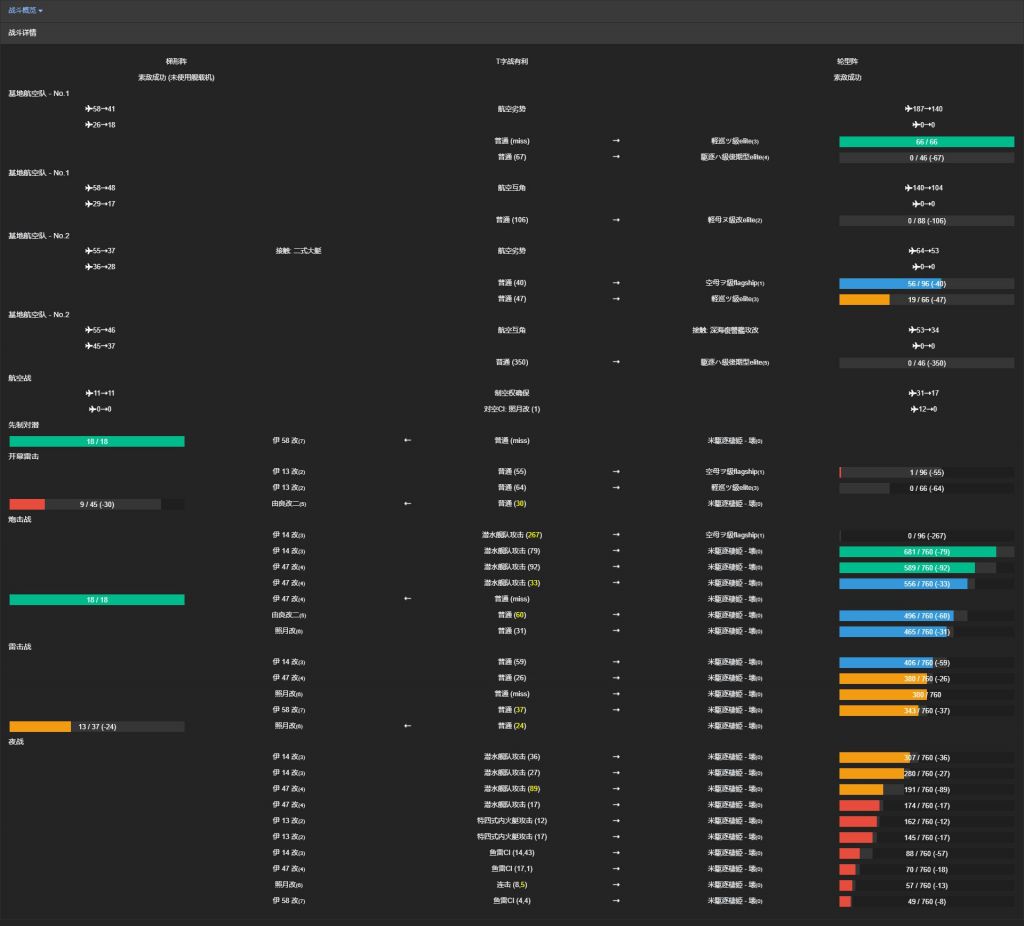Screen dimensions: 1024x926
Task: Click the enemy plane icon beside 31→17
Action: 912,393
